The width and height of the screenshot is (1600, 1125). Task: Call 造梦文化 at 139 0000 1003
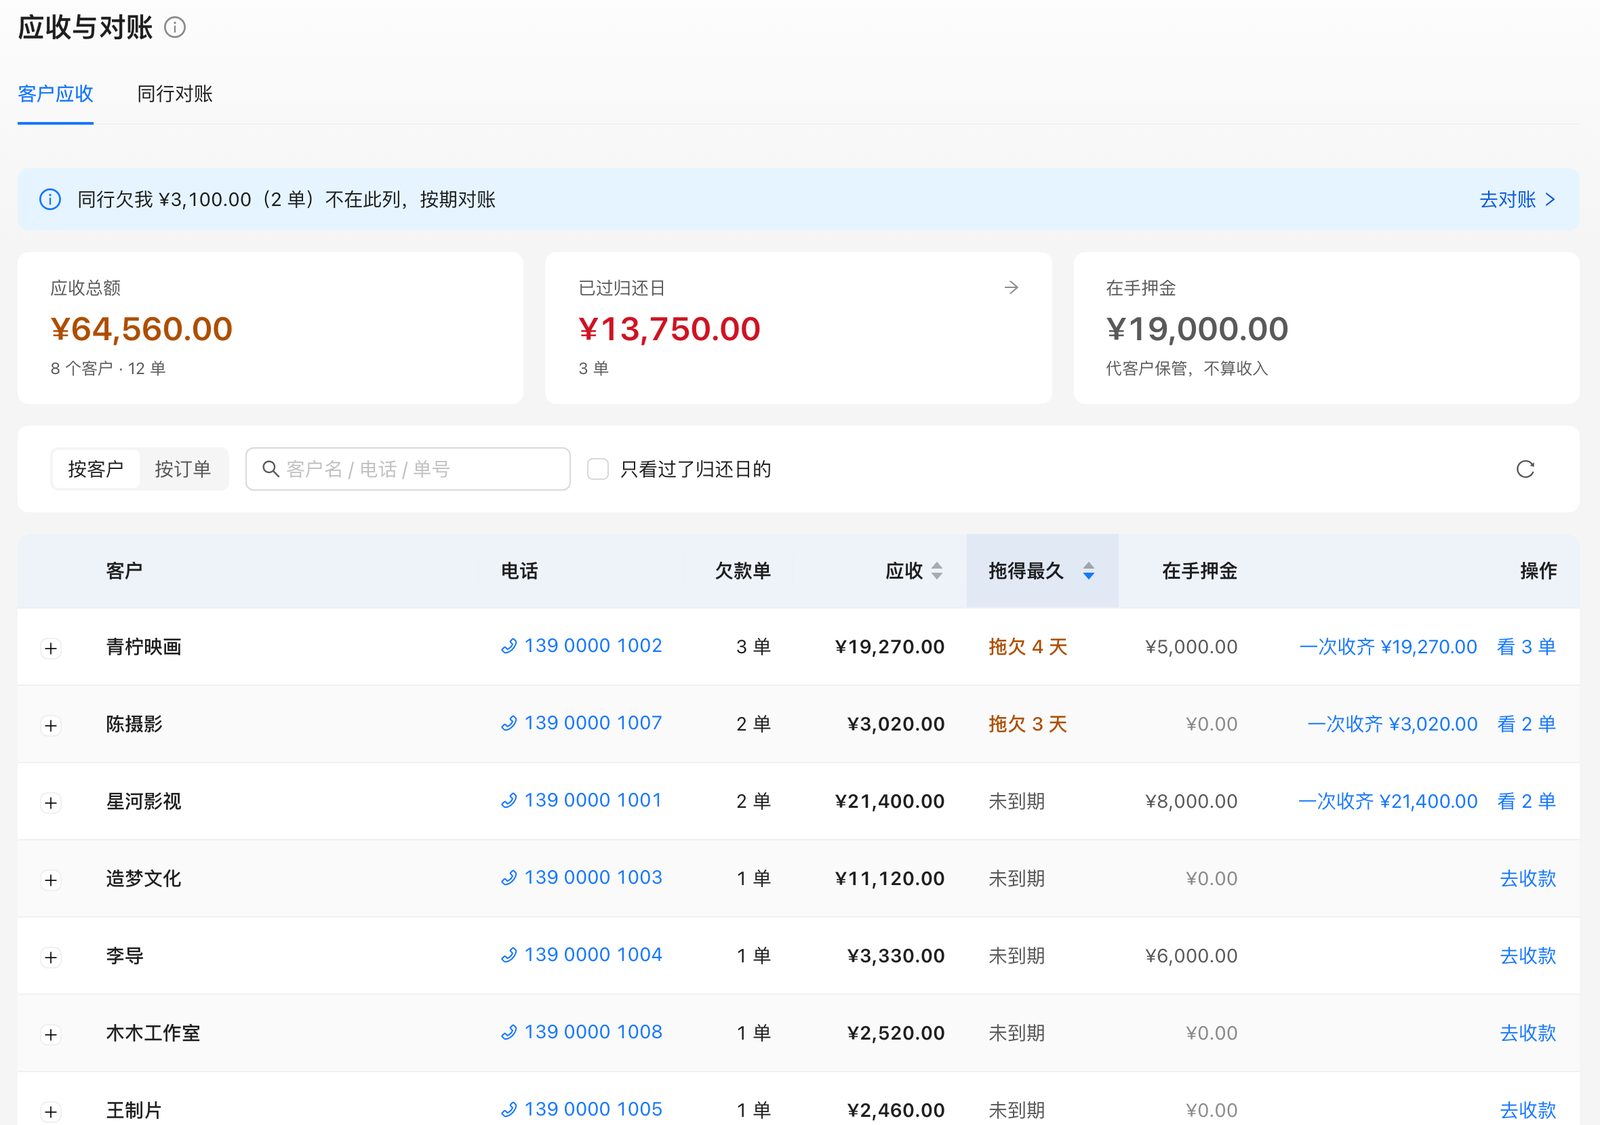pyautogui.click(x=581, y=877)
